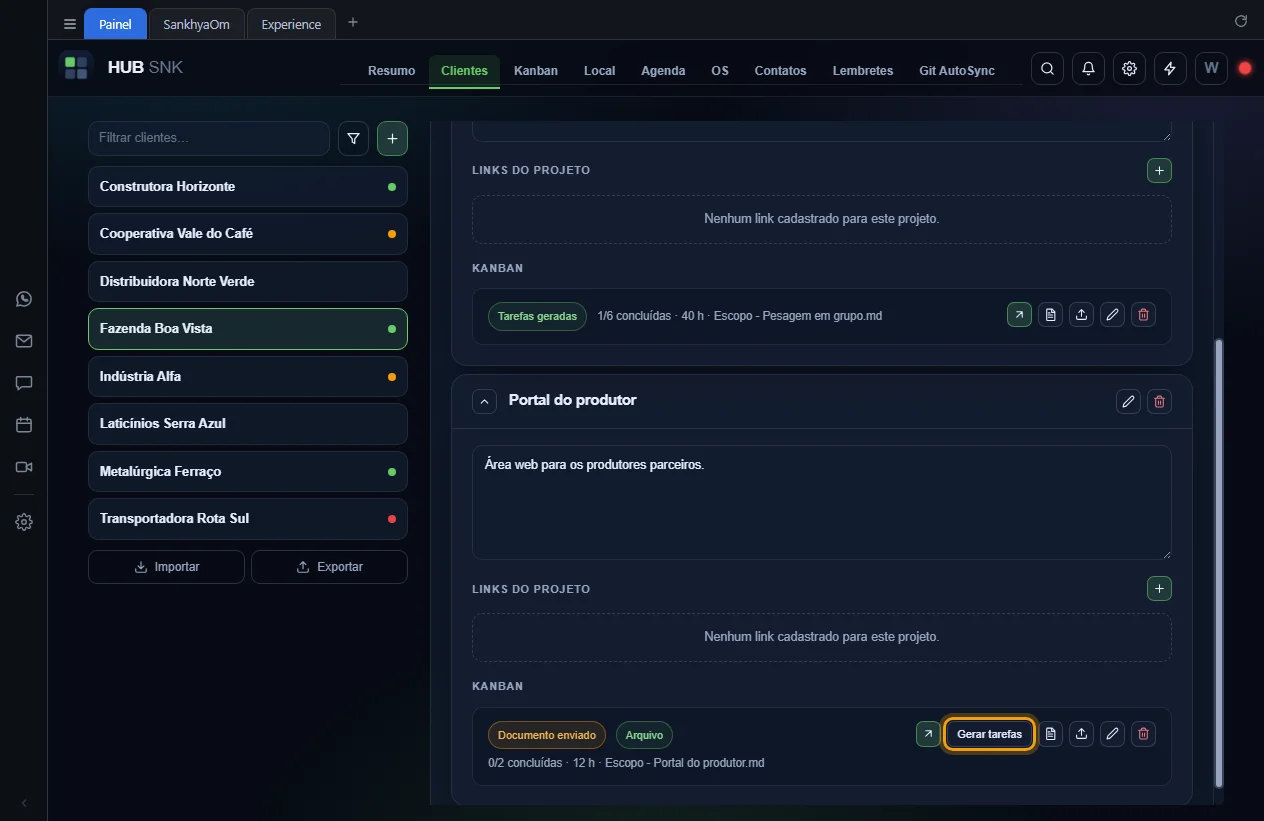Delete the Portal do produtor project

tap(1159, 401)
